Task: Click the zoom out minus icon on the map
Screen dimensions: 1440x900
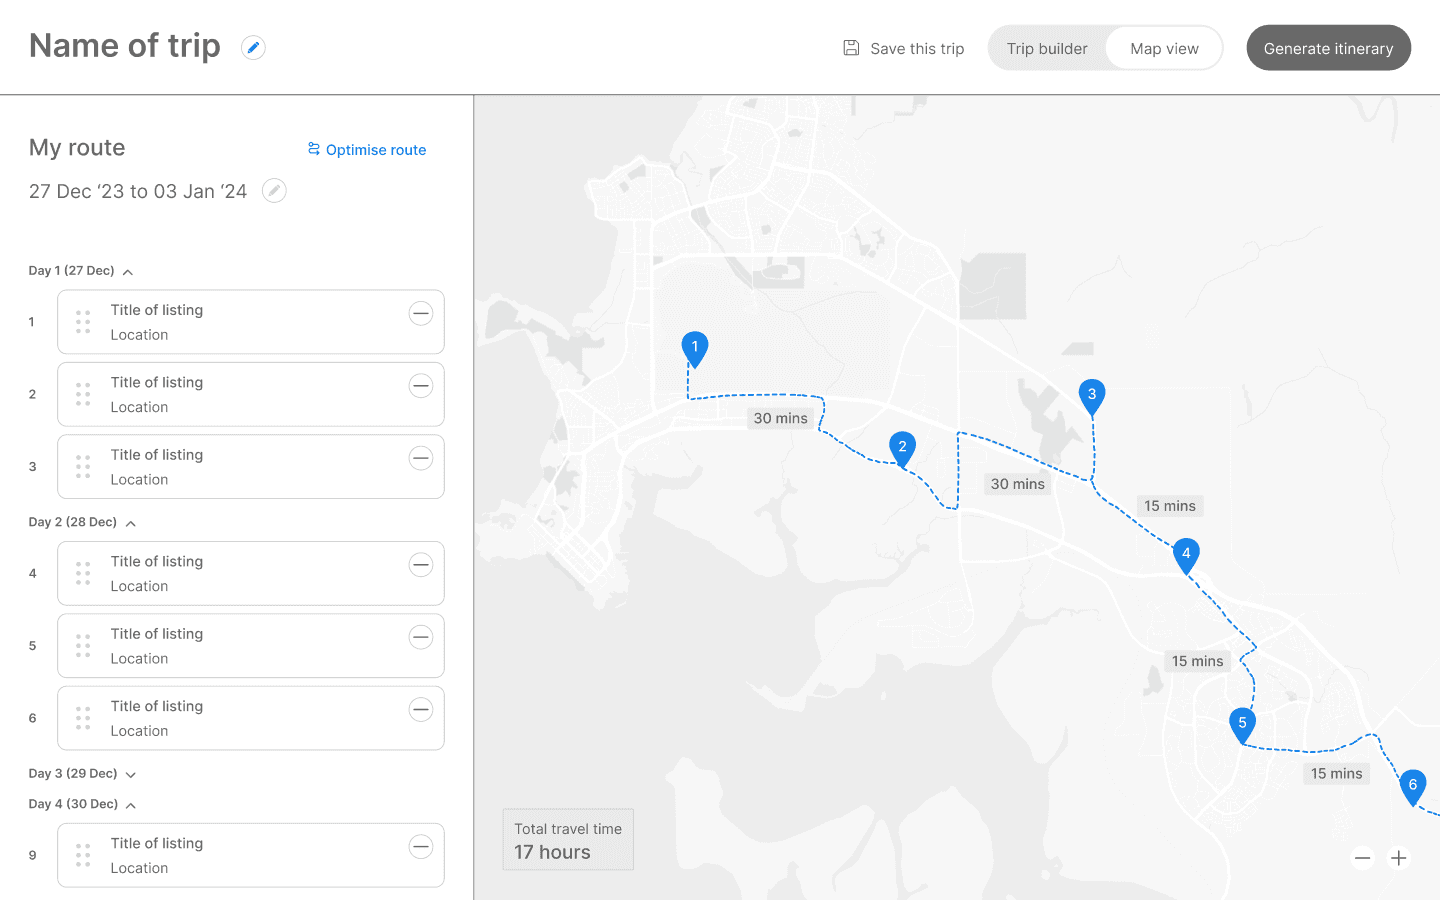Action: 1362,858
